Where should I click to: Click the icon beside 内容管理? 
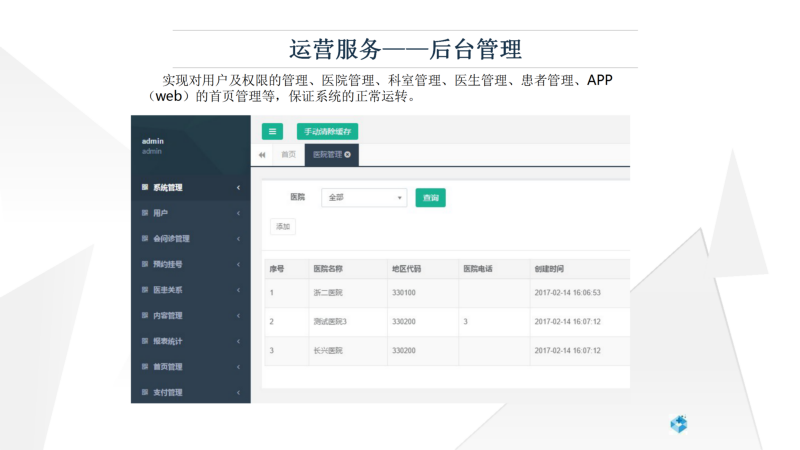coord(145,315)
